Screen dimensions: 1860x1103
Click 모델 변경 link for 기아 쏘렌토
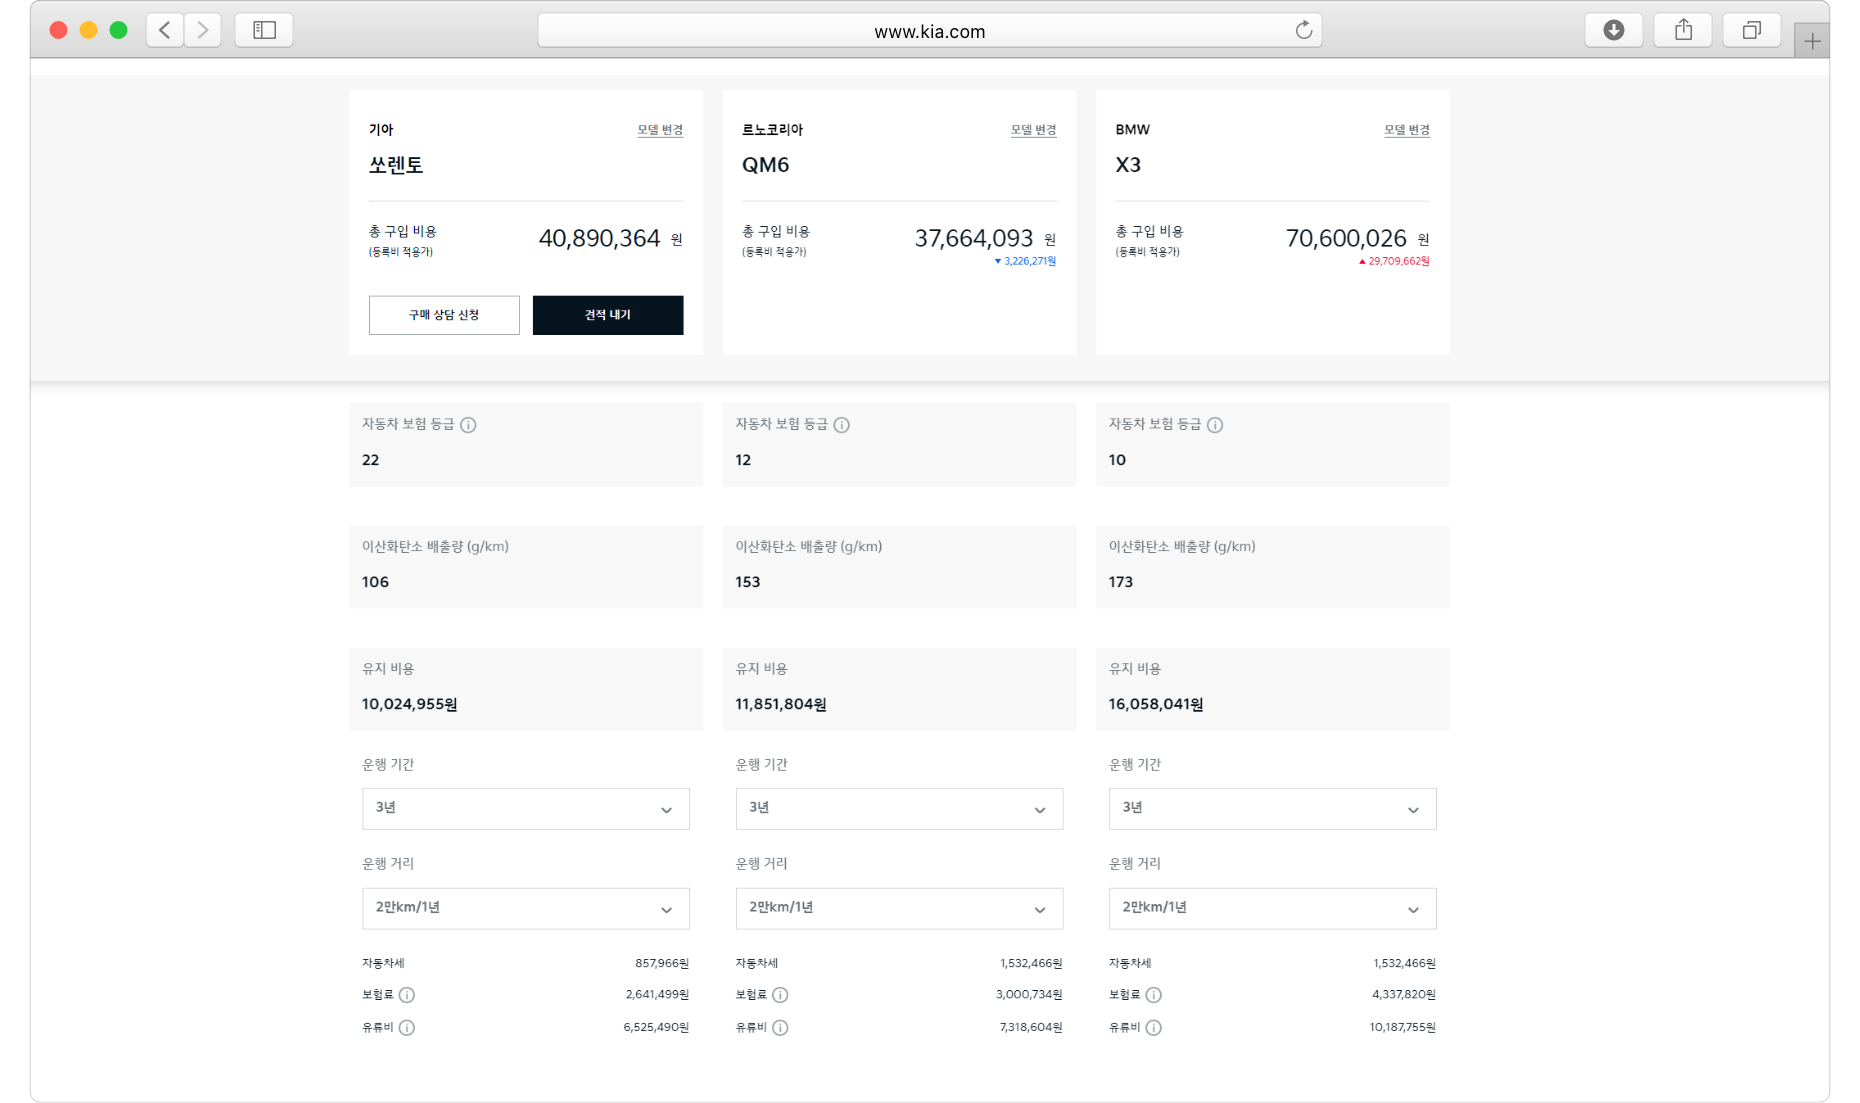(x=660, y=130)
